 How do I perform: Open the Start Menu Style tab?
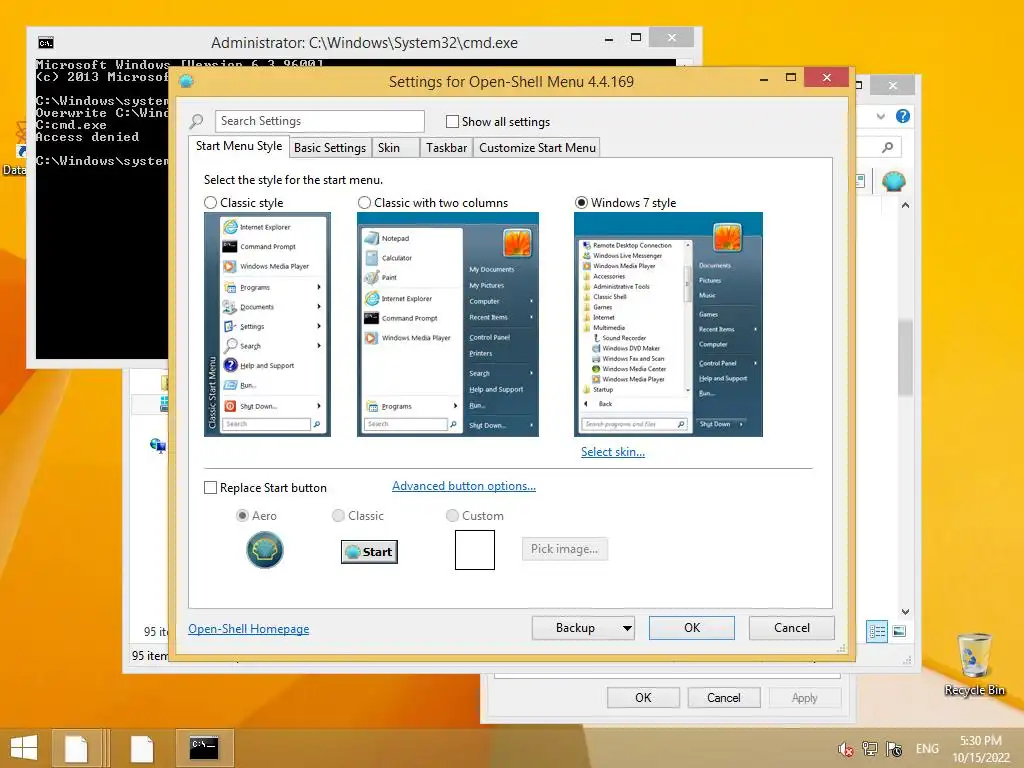pyautogui.click(x=239, y=146)
